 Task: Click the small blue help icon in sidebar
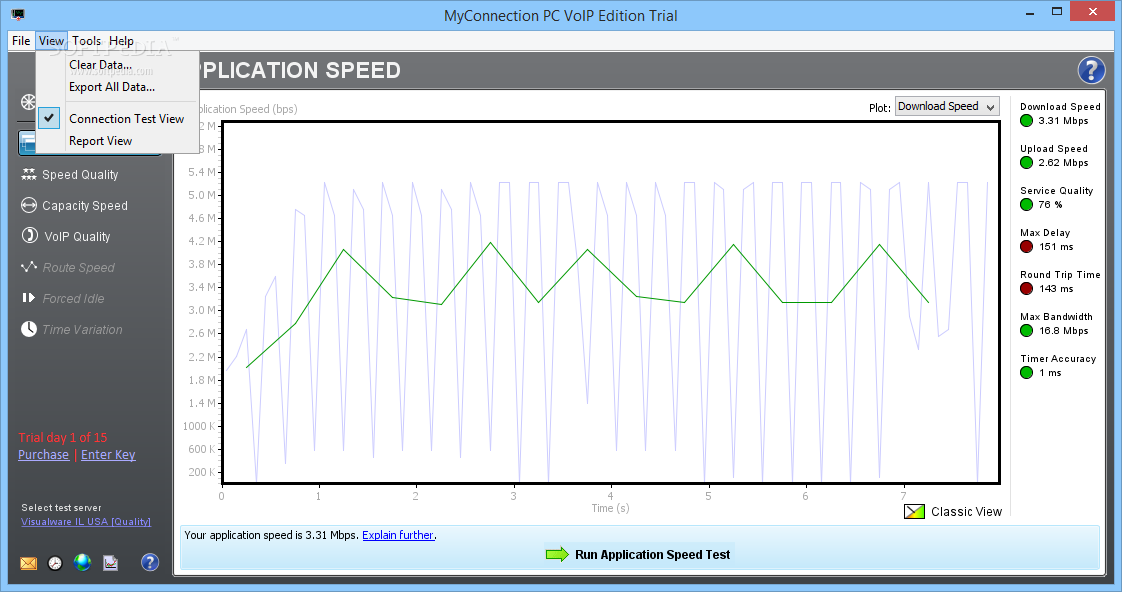150,562
